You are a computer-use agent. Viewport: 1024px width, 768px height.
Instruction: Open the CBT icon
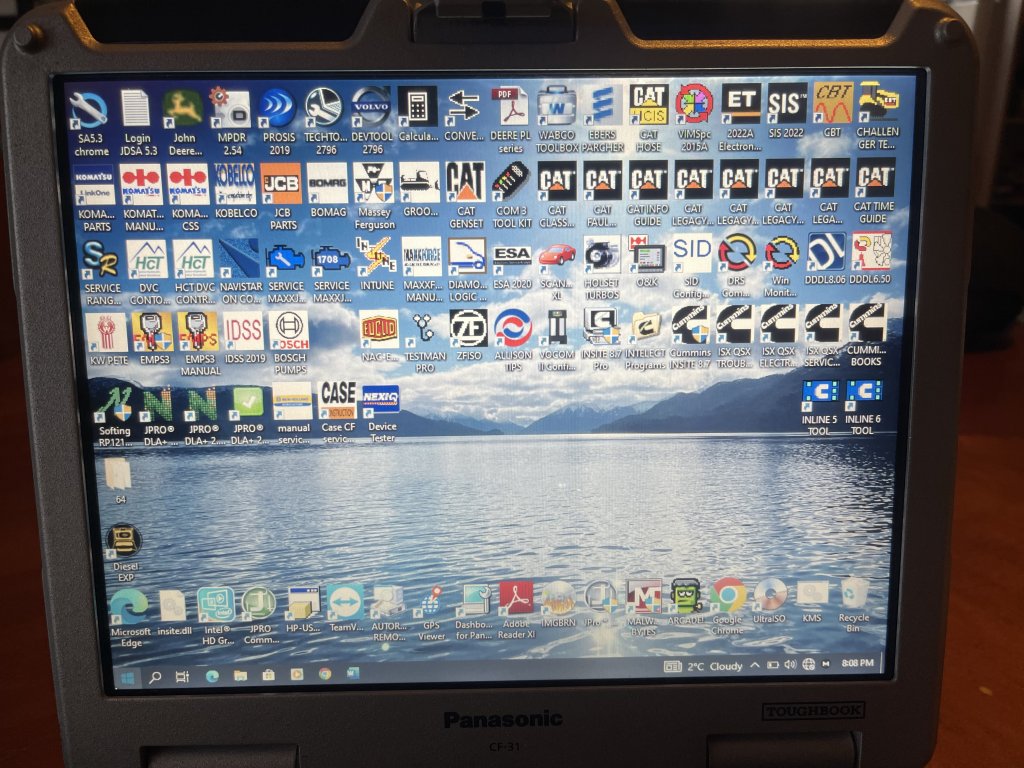point(832,103)
